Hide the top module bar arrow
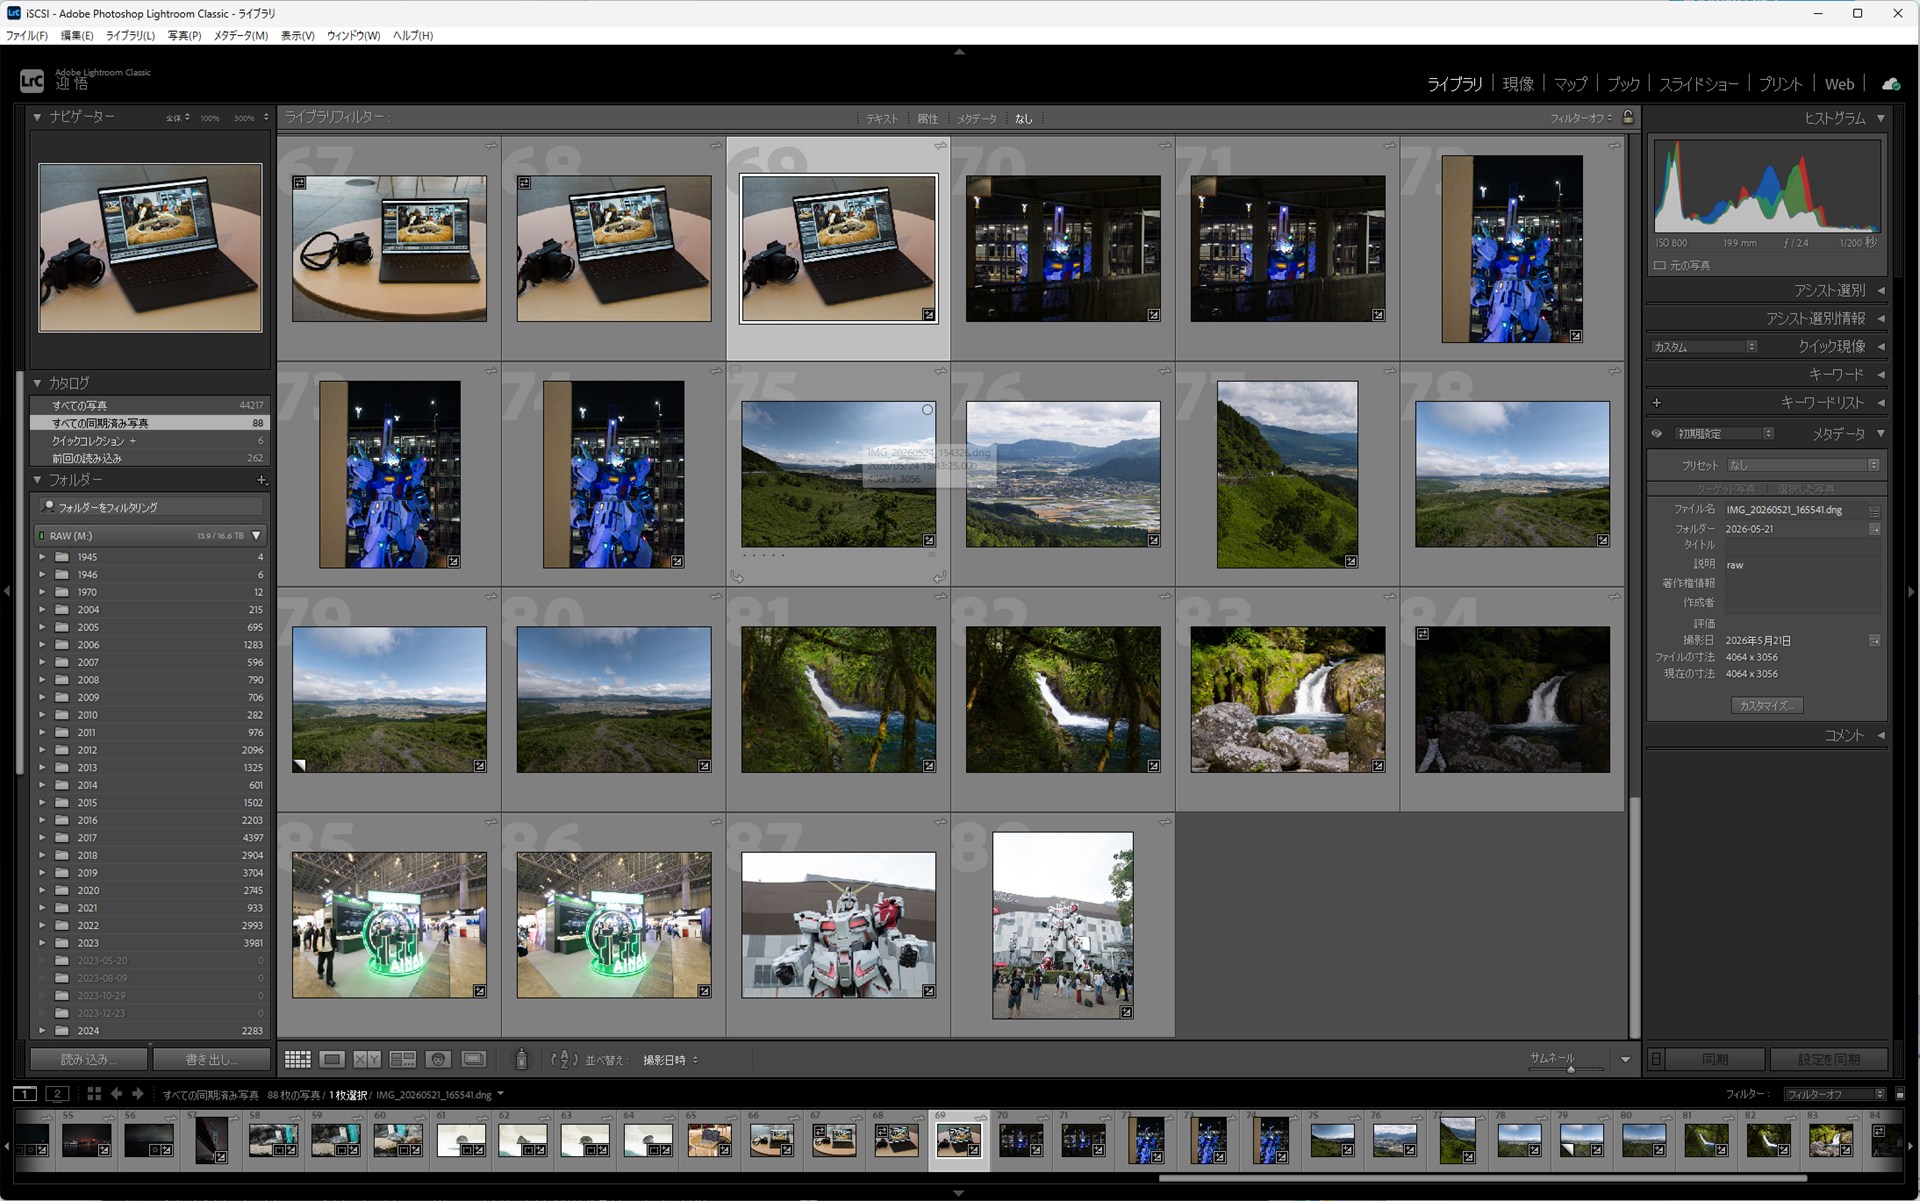1920x1201 pixels. tap(959, 51)
